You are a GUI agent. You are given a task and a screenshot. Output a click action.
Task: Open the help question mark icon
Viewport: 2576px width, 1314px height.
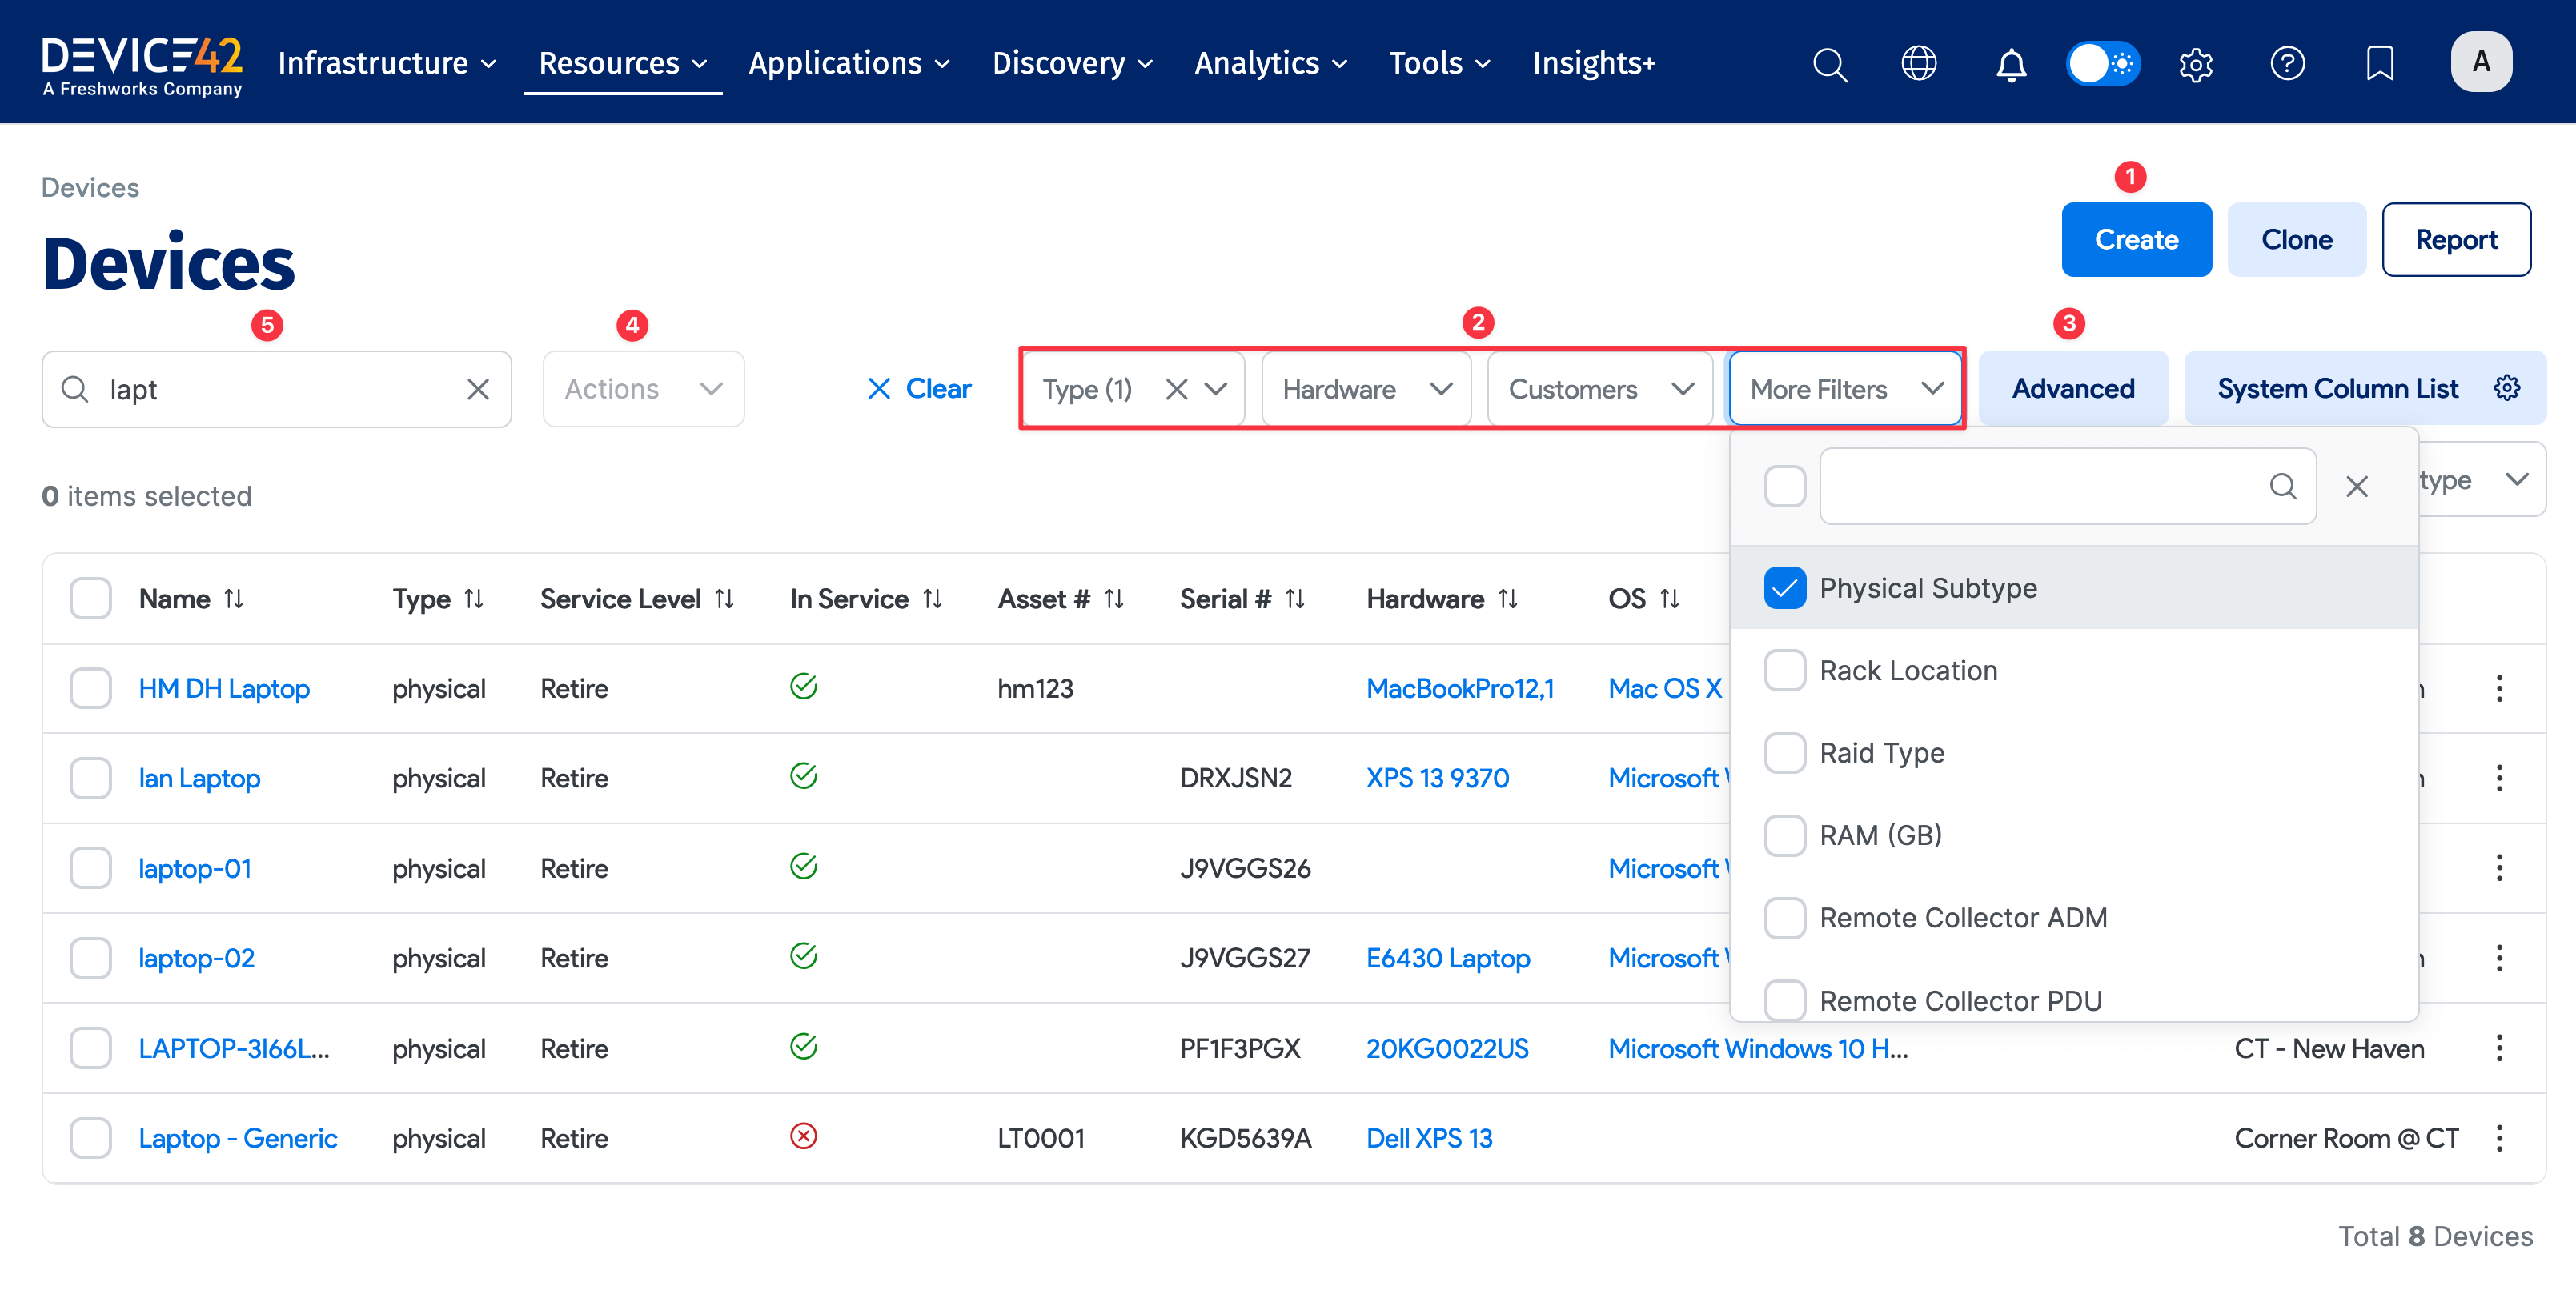pyautogui.click(x=2288, y=63)
